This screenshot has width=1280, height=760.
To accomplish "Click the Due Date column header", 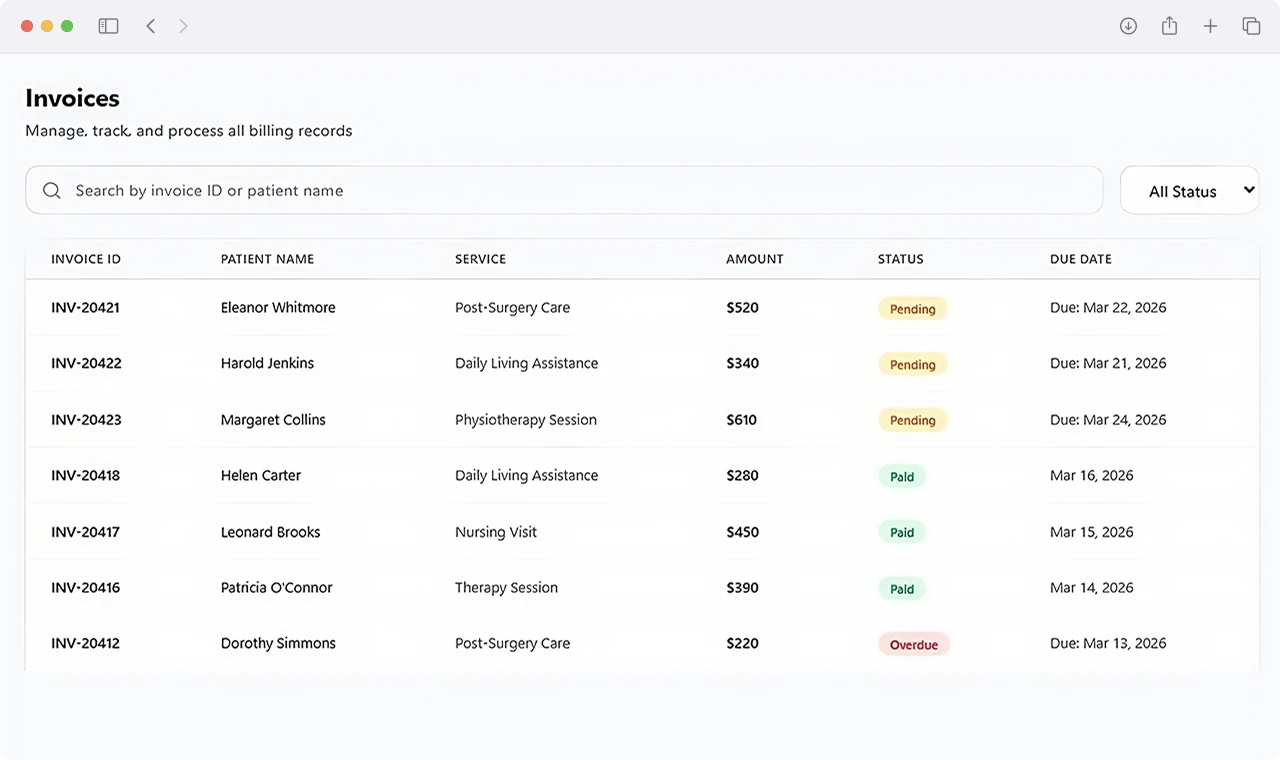I will click(1081, 259).
